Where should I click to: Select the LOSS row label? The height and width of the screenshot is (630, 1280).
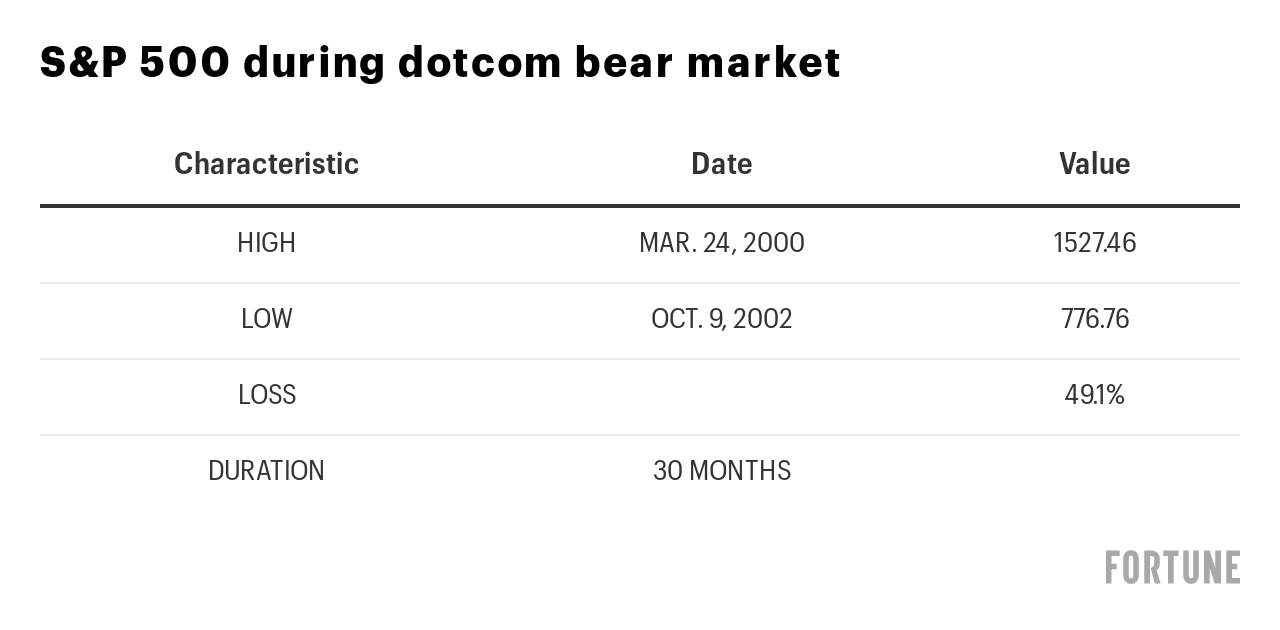[x=266, y=395]
